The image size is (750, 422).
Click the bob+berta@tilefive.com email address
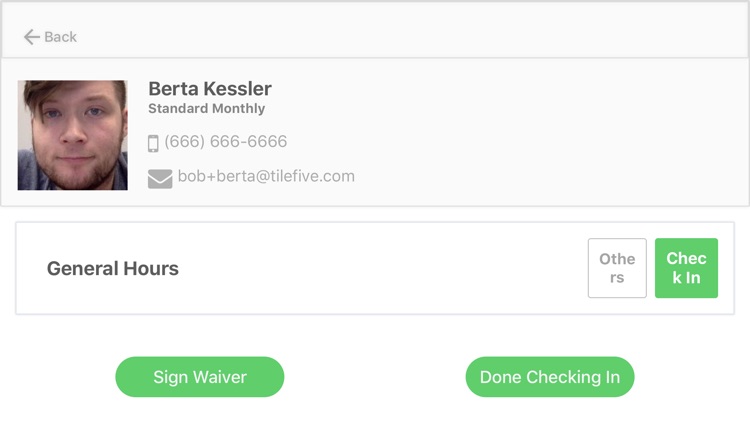coord(266,177)
